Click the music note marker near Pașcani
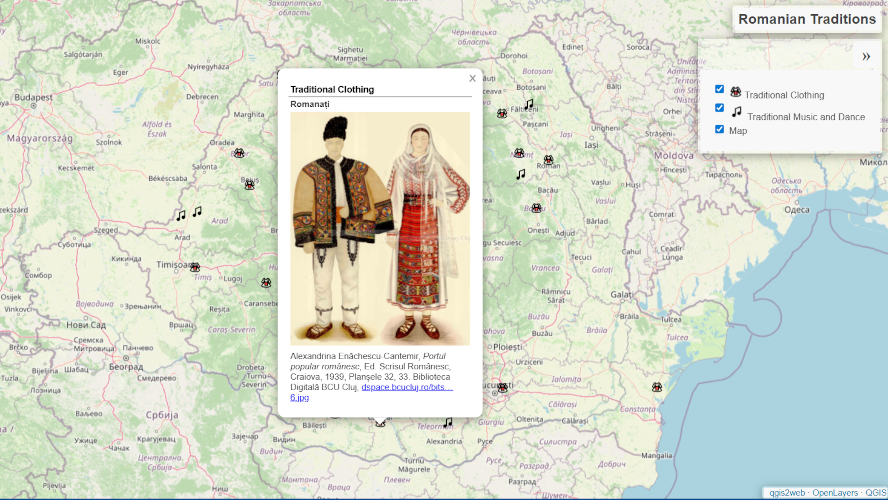The height and width of the screenshot is (500, 888). (x=529, y=104)
